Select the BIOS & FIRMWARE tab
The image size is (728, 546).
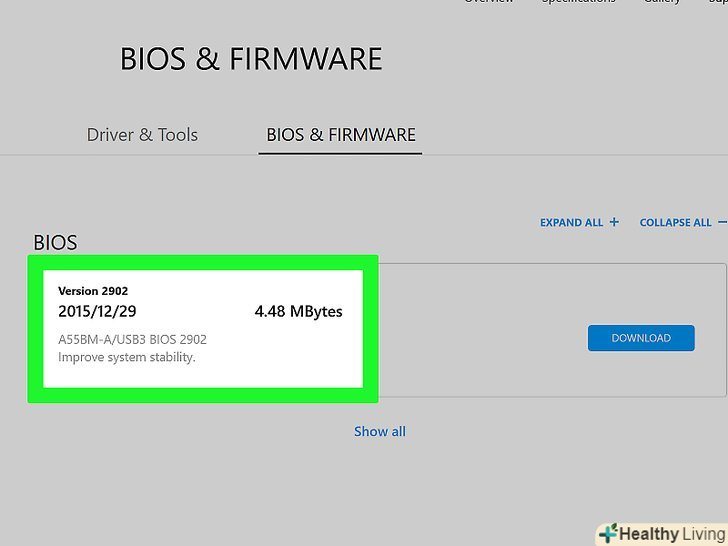[x=341, y=135]
